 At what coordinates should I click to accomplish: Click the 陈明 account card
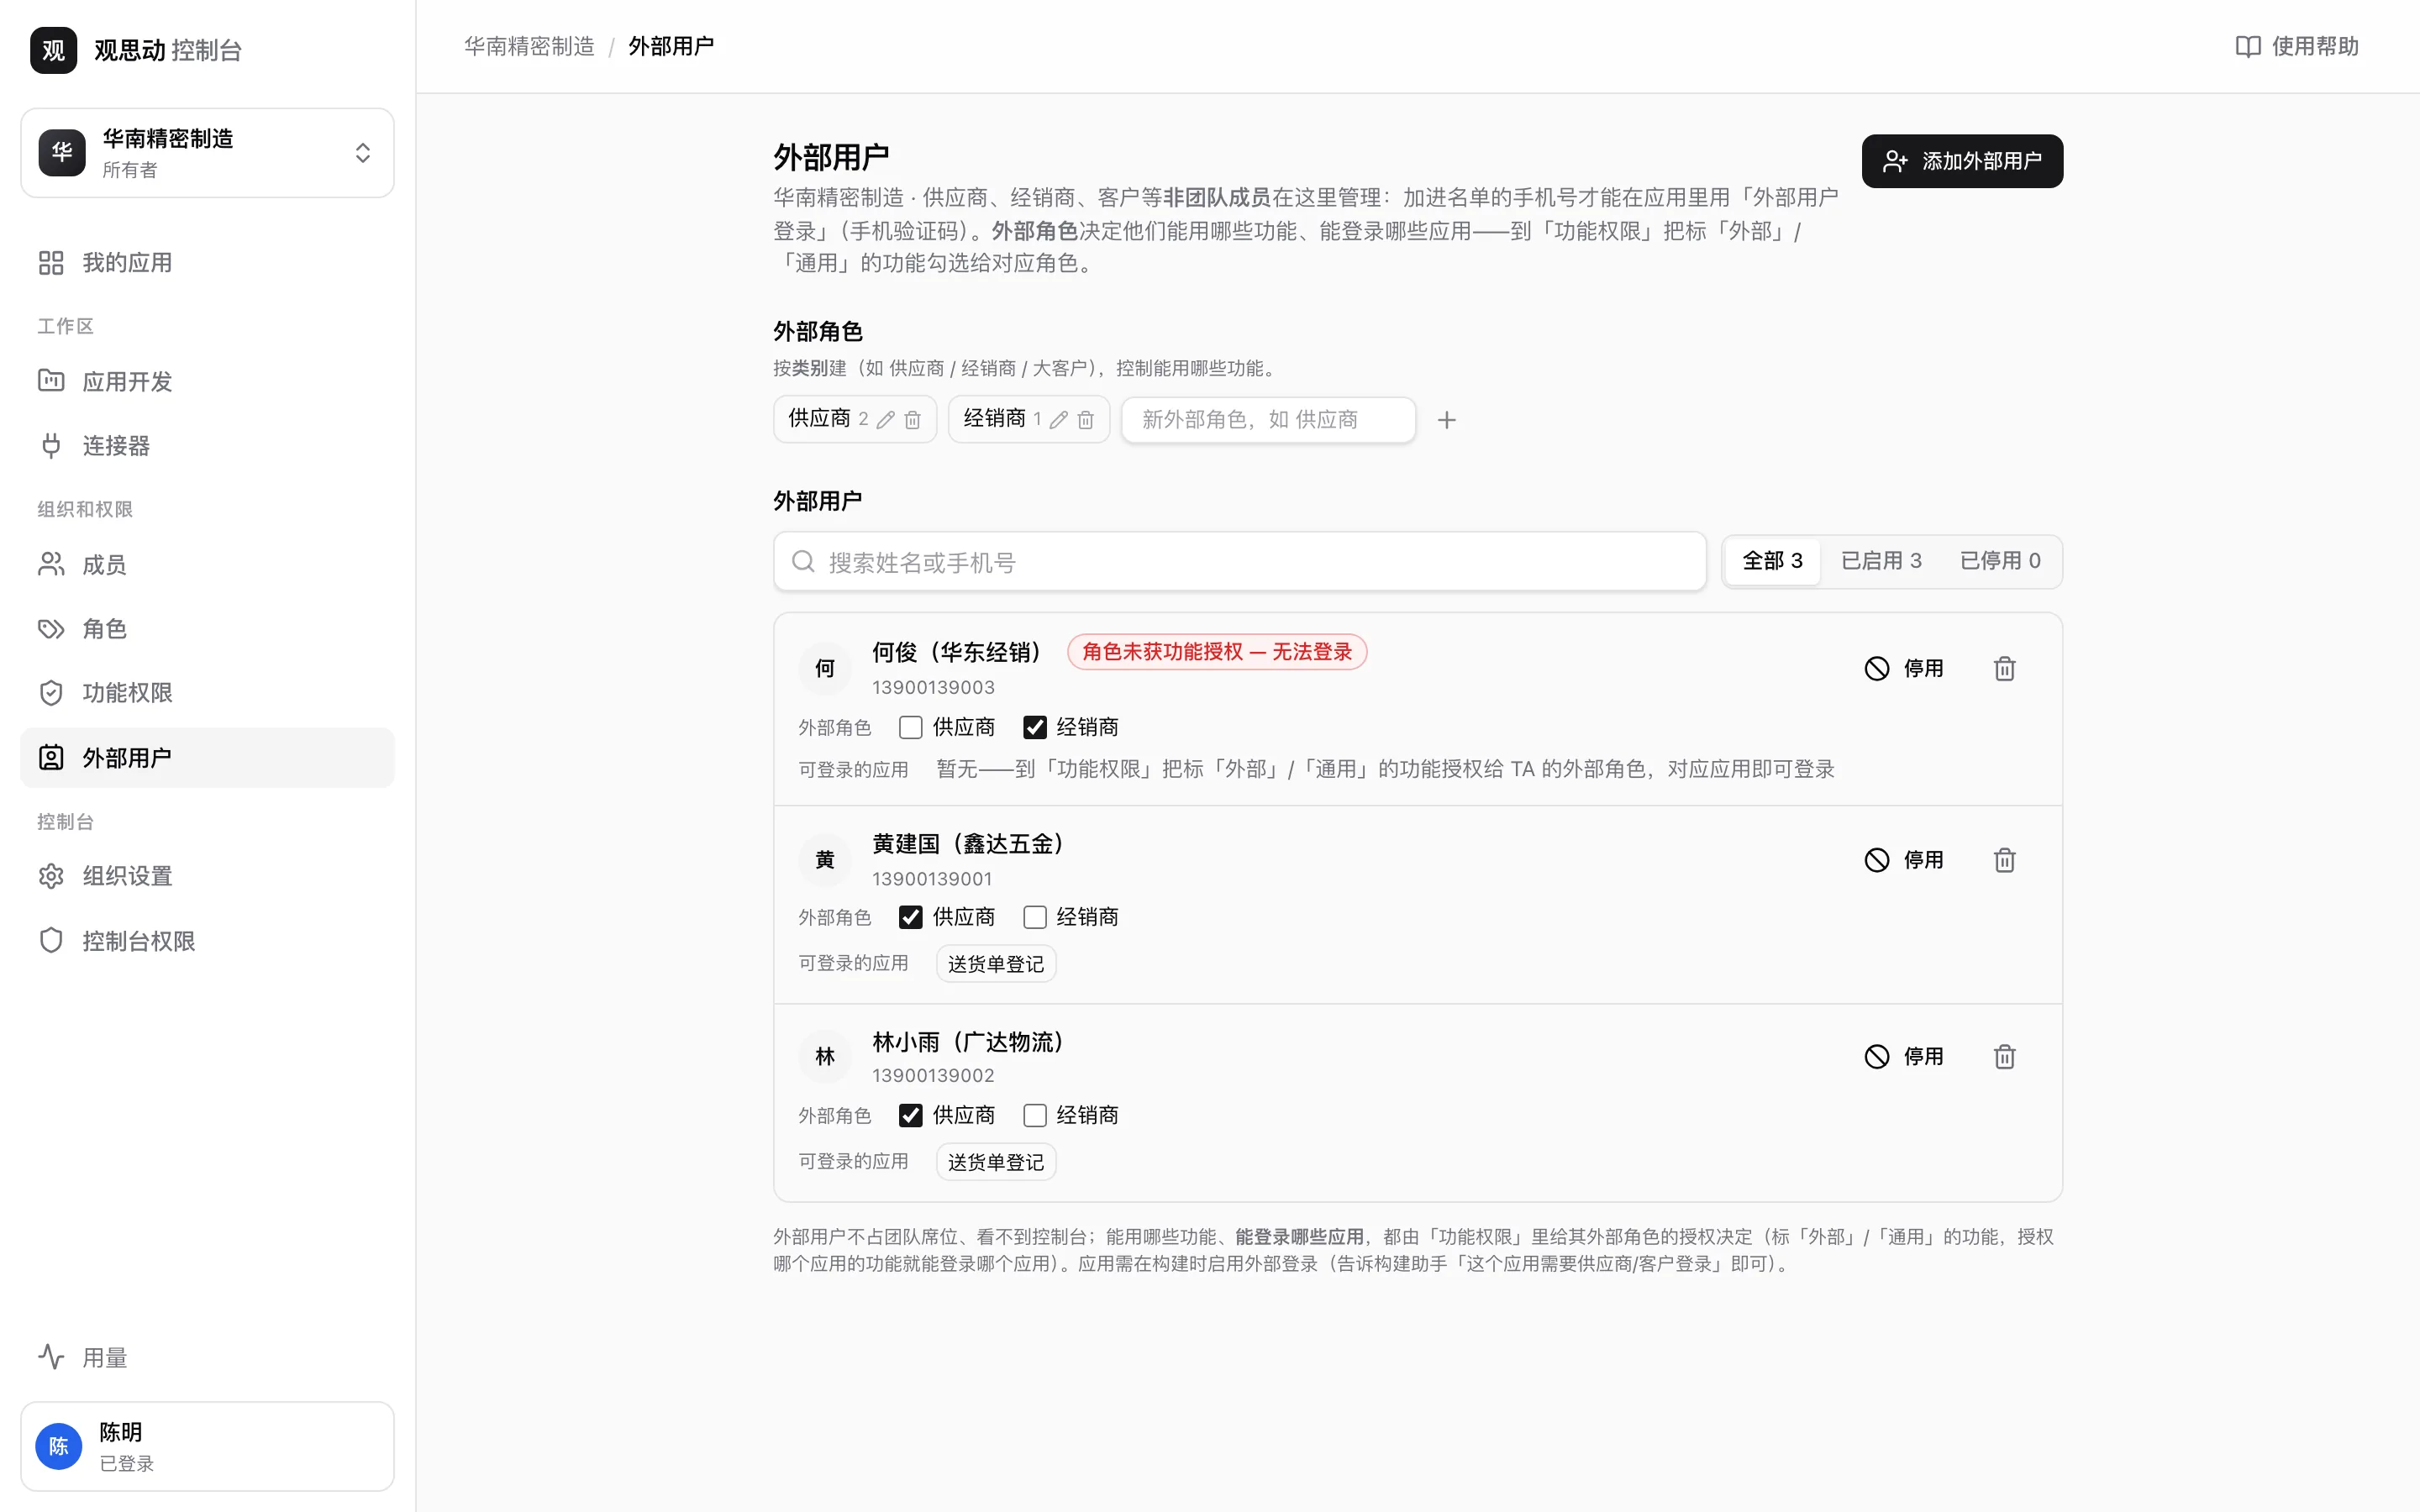click(207, 1446)
